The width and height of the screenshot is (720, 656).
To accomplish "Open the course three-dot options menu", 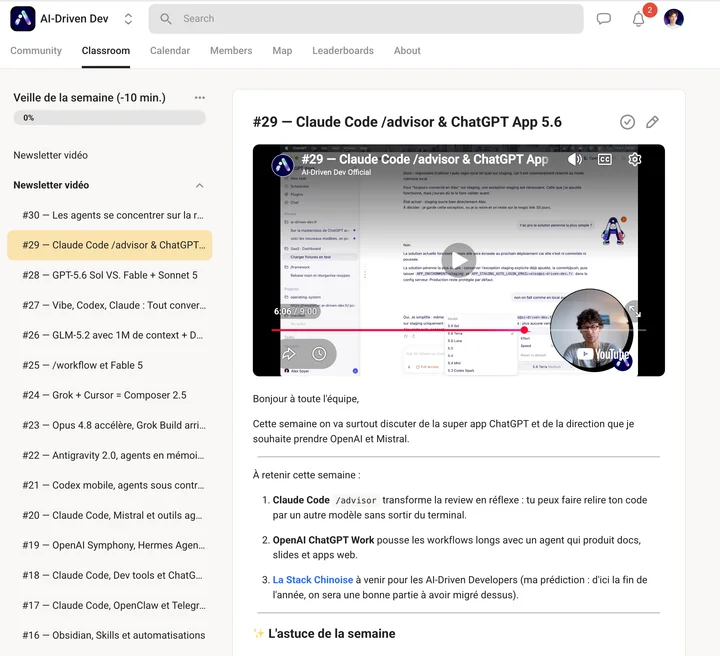I will point(199,97).
